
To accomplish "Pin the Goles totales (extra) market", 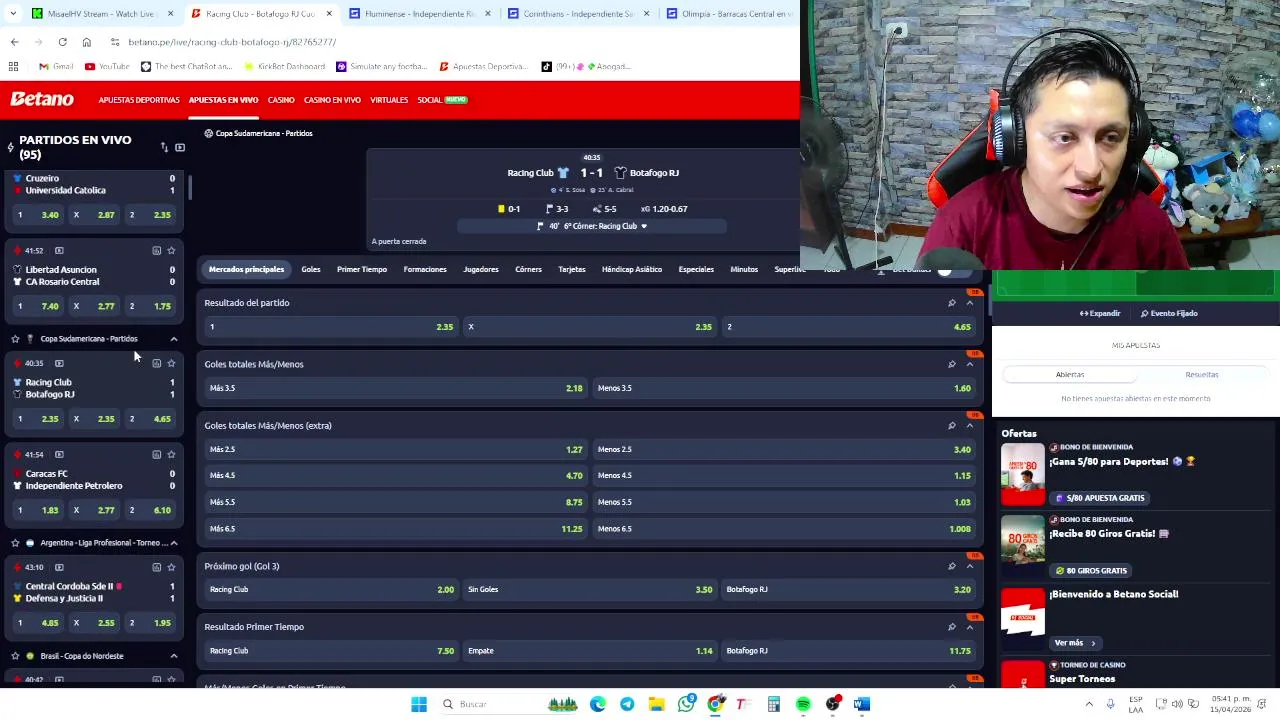I will pos(951,426).
